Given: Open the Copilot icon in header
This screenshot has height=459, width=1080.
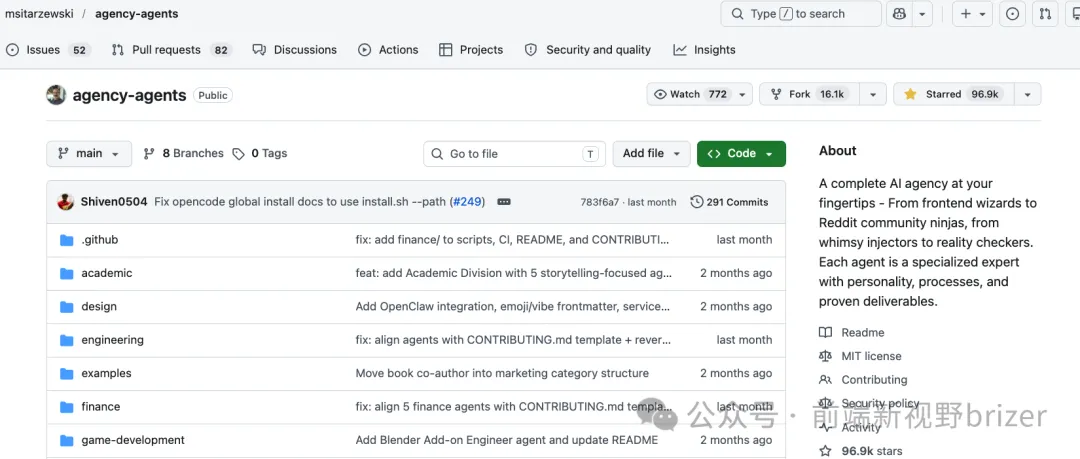Looking at the screenshot, I should tap(900, 14).
